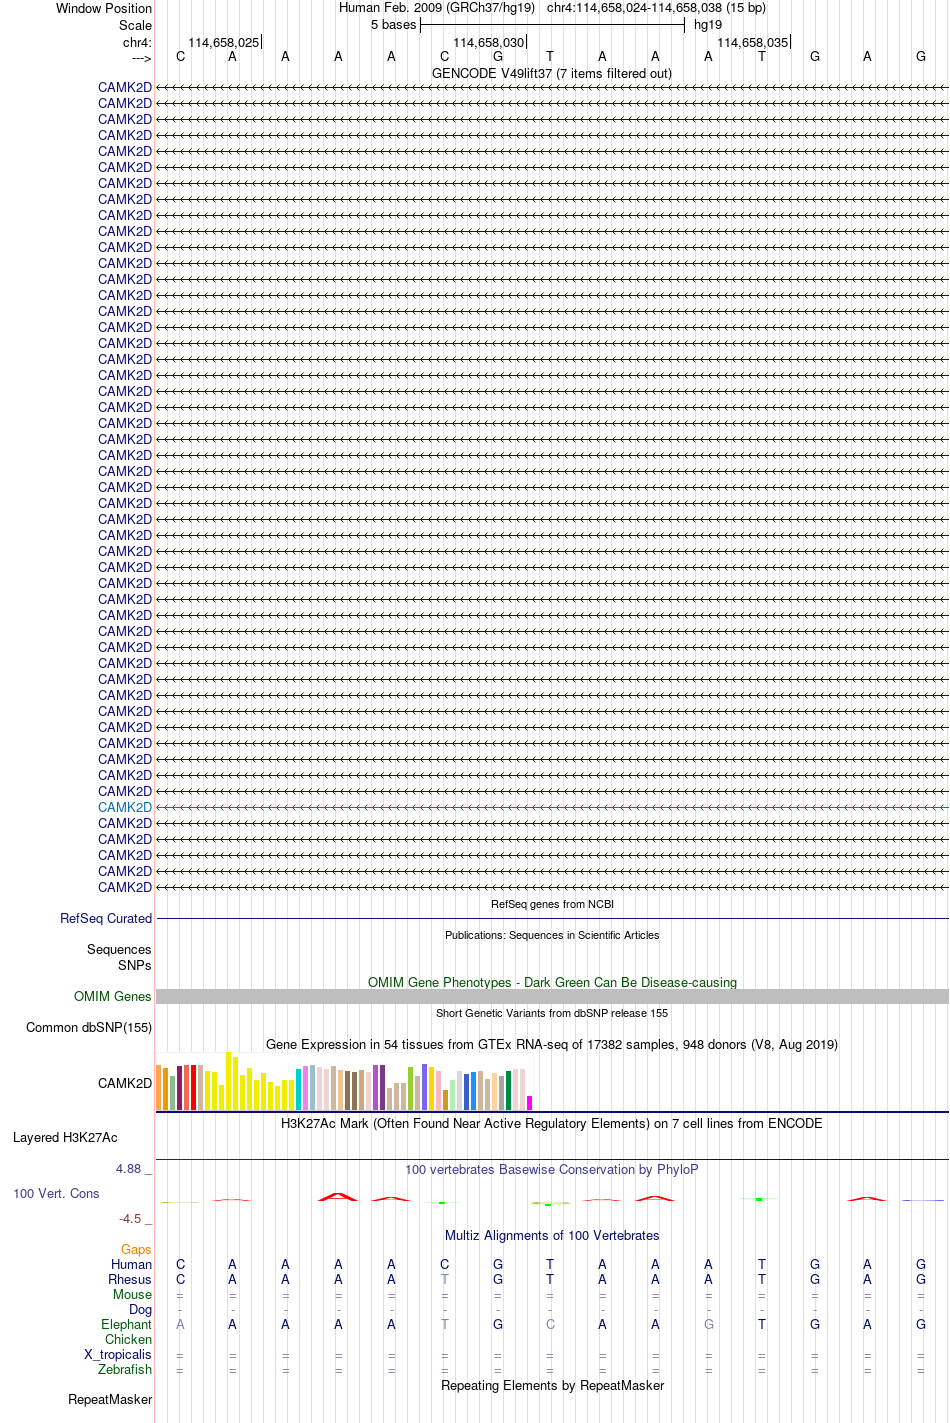Click the '5 bases' scale bar ruler
The width and height of the screenshot is (950, 1423).
click(552, 25)
